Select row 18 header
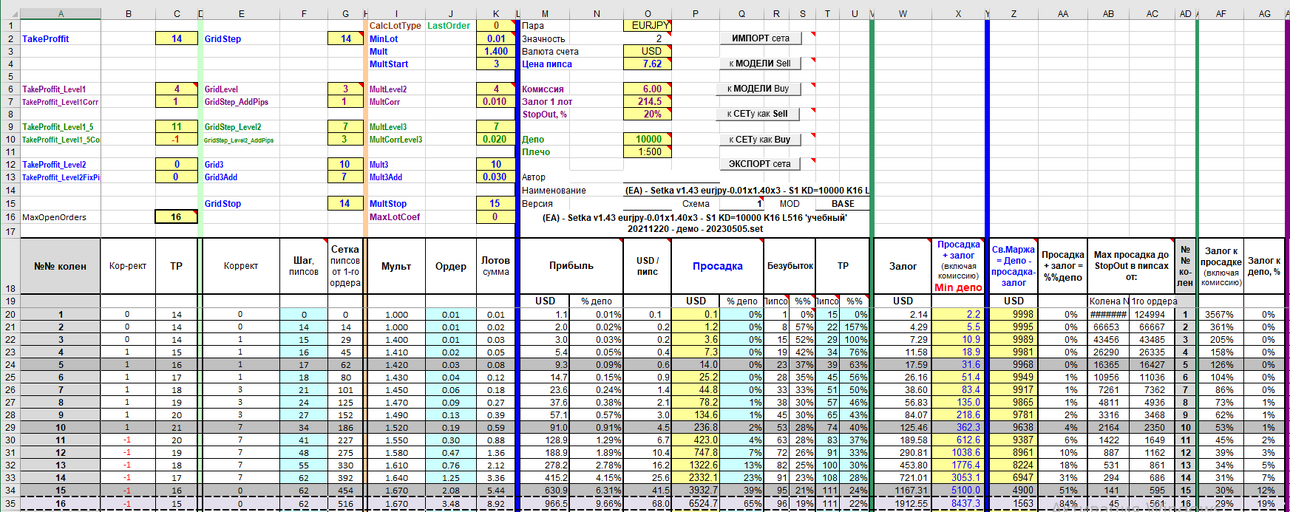This screenshot has width=1290, height=512. click(9, 265)
